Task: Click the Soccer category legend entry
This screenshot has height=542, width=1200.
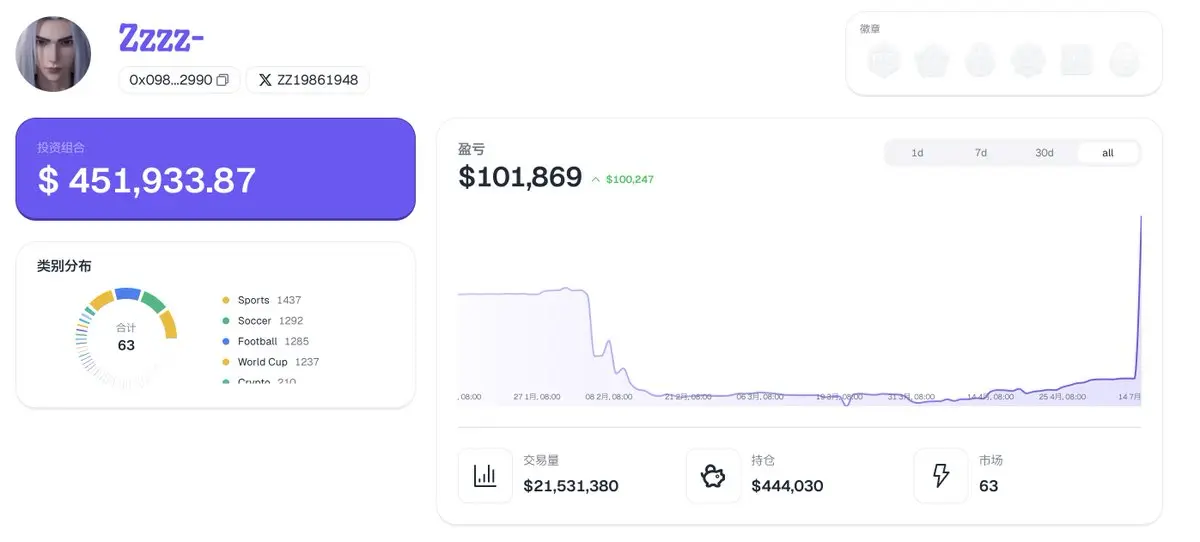Action: click(x=262, y=321)
